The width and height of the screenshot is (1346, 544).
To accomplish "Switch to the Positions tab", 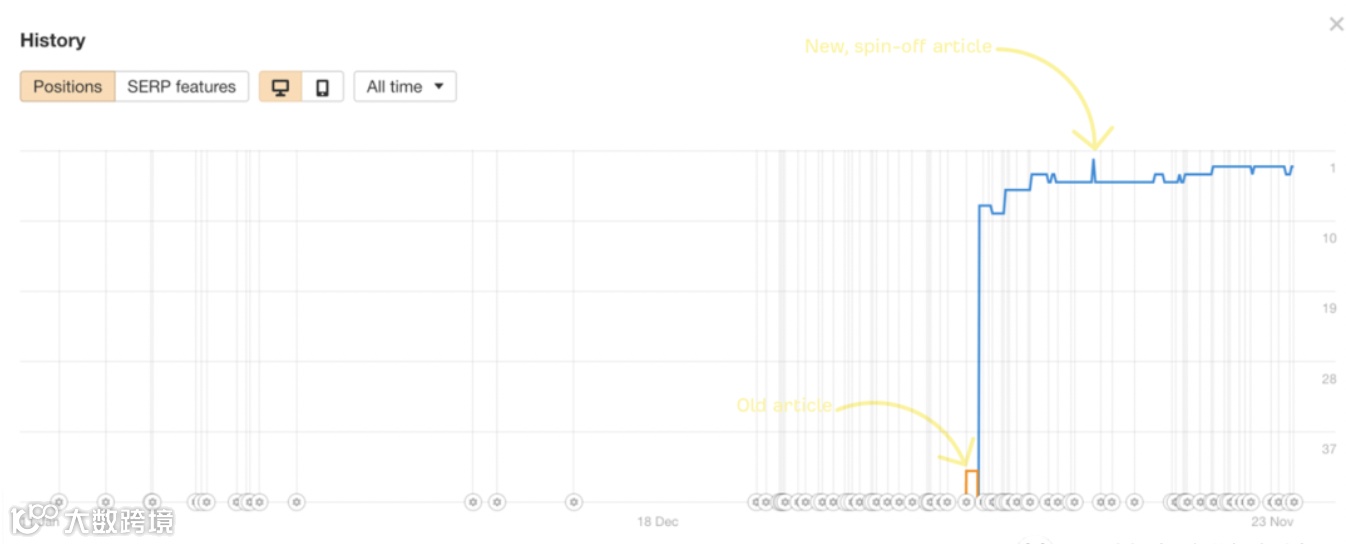I will click(x=67, y=87).
